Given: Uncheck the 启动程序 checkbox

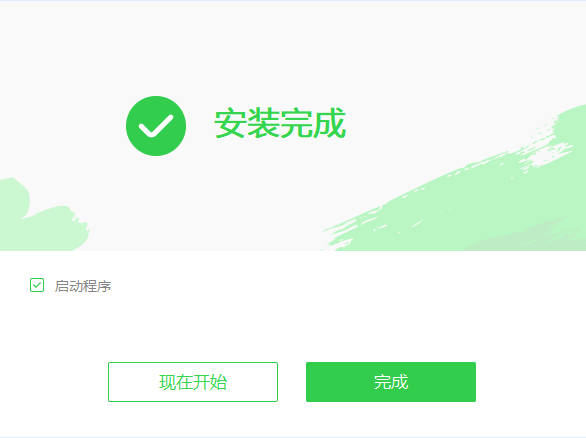Looking at the screenshot, I should click(37, 285).
